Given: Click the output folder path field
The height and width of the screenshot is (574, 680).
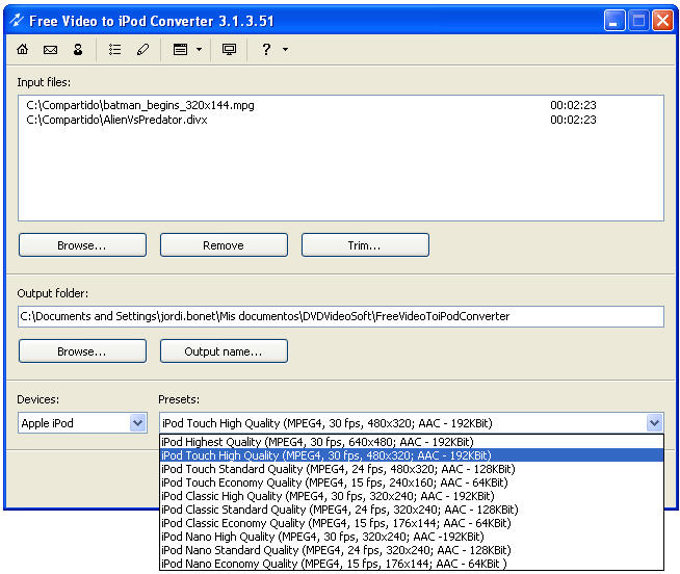Looking at the screenshot, I should (341, 316).
